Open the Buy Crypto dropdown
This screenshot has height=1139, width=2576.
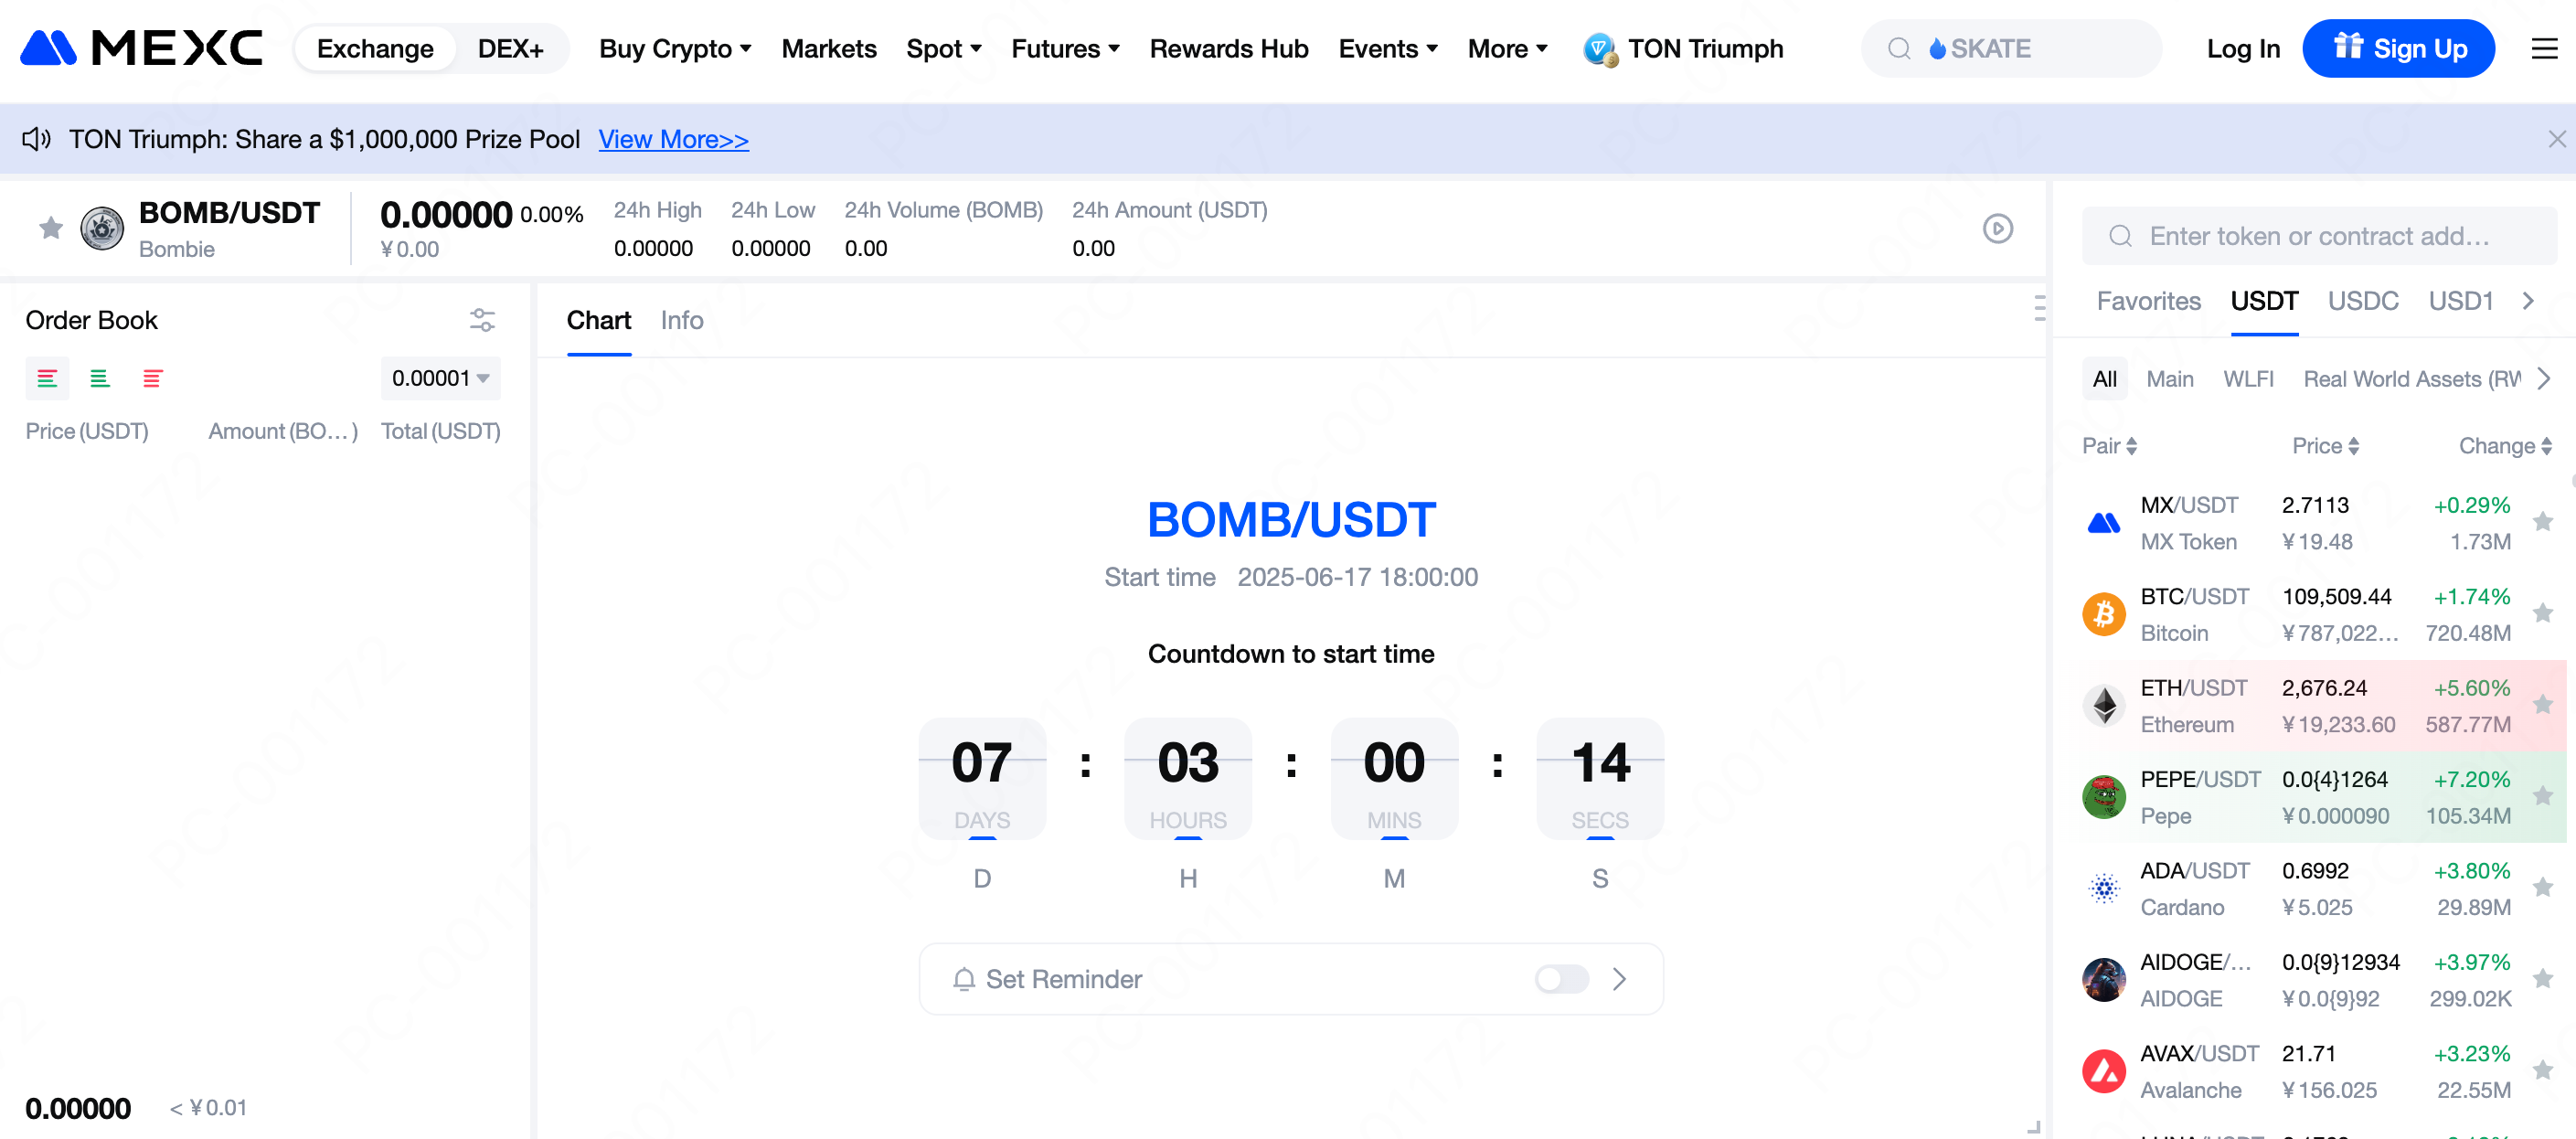[x=675, y=49]
